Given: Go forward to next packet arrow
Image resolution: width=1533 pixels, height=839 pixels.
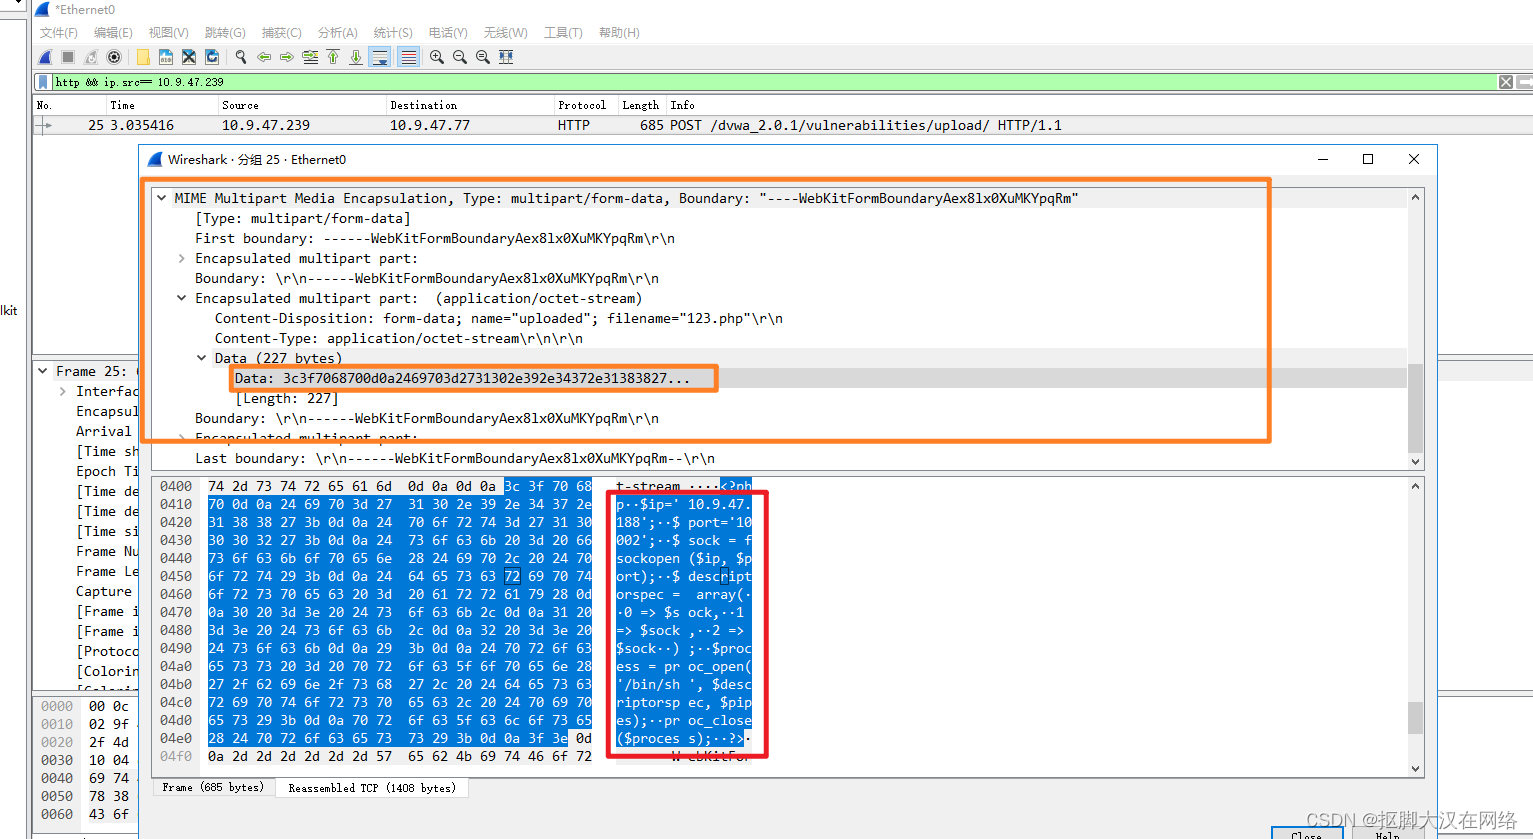Looking at the screenshot, I should click(x=287, y=57).
